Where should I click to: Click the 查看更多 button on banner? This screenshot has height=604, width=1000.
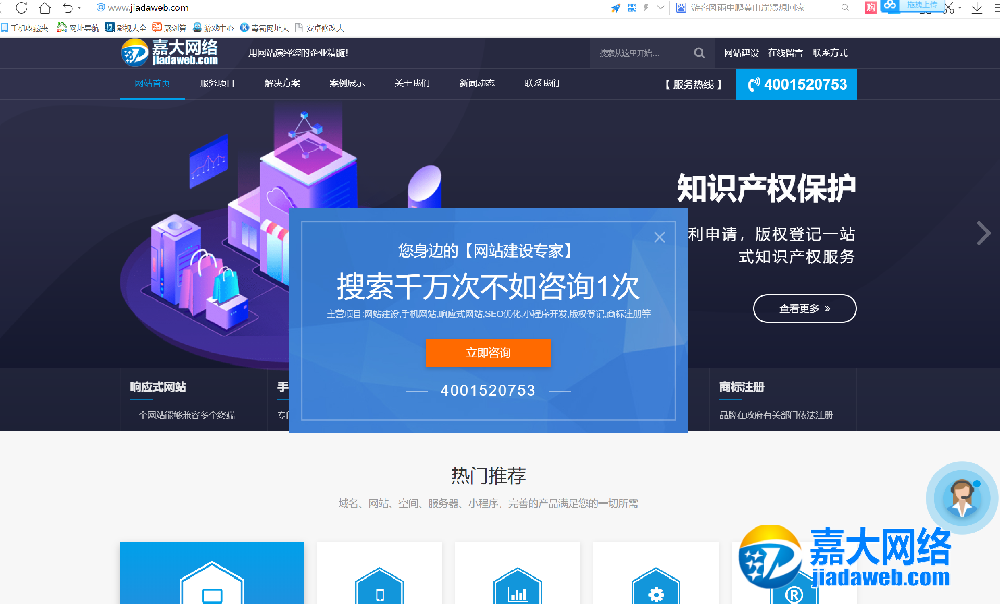(804, 309)
